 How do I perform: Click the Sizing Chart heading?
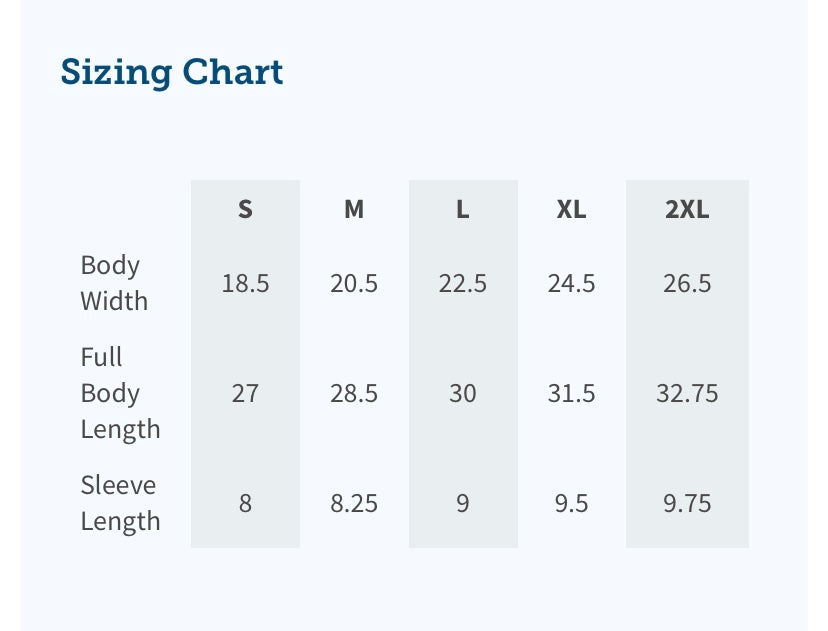coord(172,72)
